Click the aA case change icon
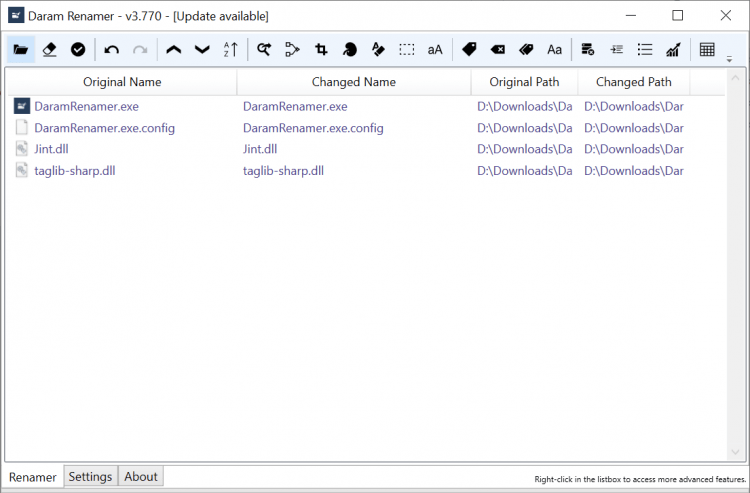750x493 pixels. [435, 50]
